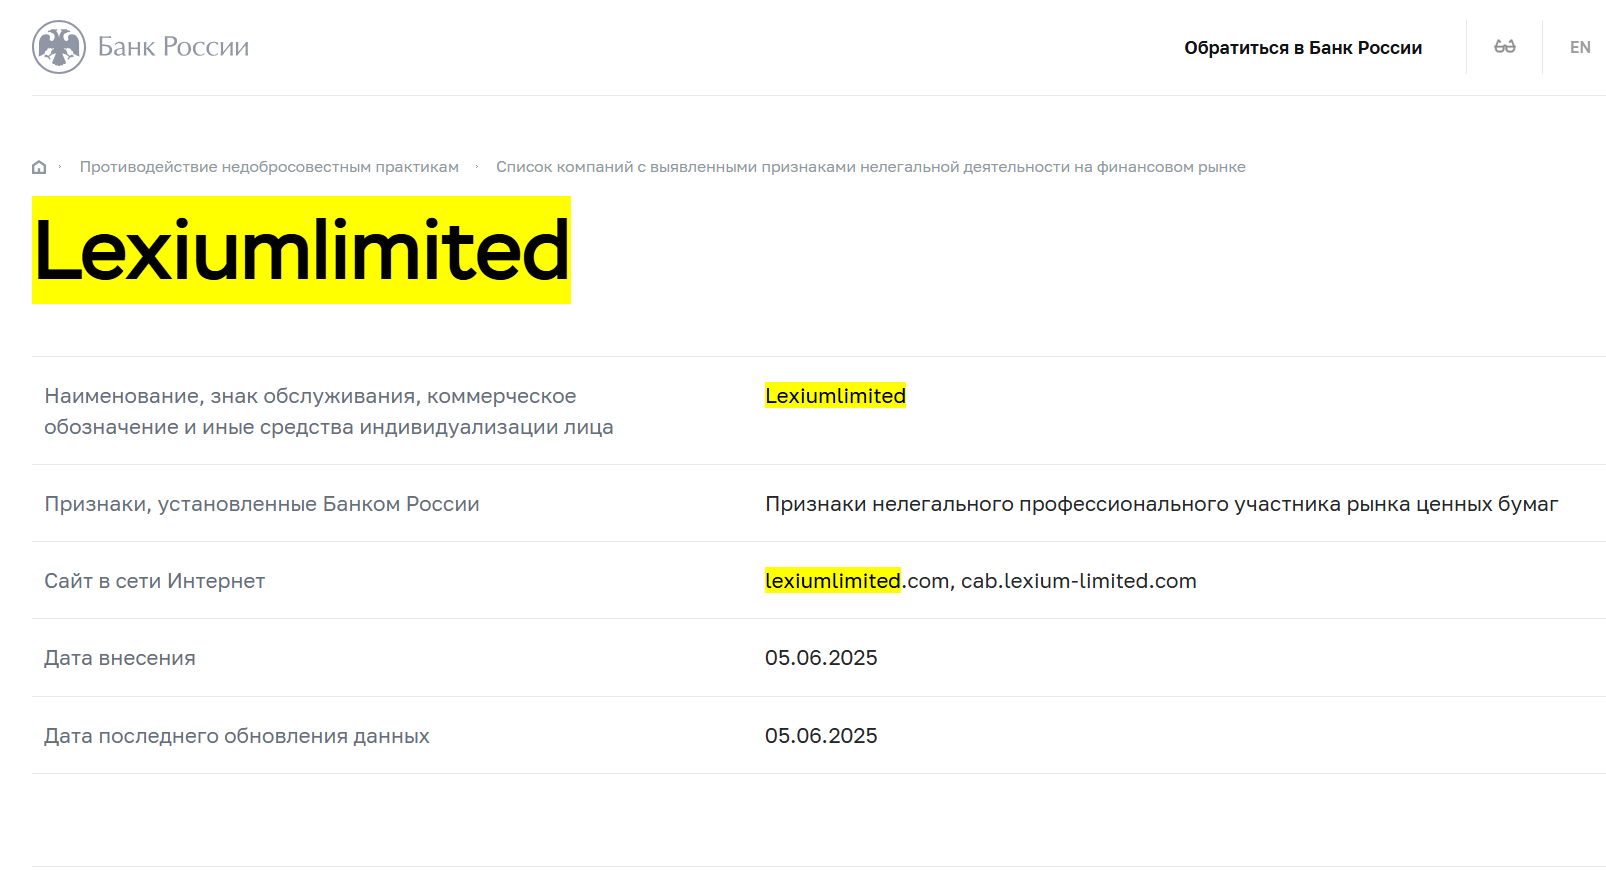Image resolution: width=1606 pixels, height=870 pixels.
Task: Open the company list breadcrumb entry
Action: (870, 166)
